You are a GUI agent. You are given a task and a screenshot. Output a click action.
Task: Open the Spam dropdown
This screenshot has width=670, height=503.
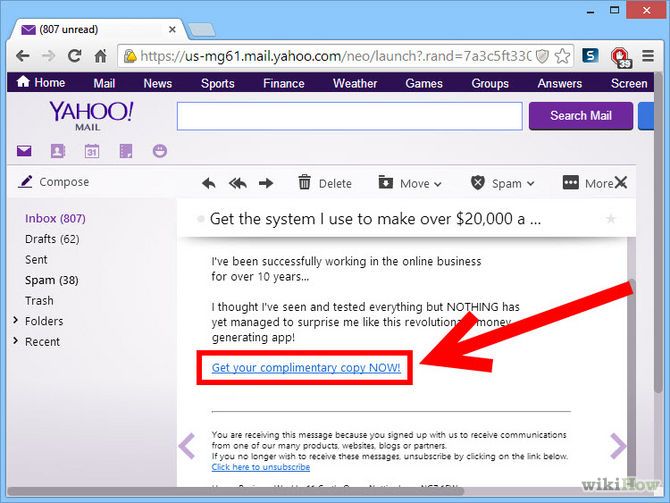[x=502, y=183]
